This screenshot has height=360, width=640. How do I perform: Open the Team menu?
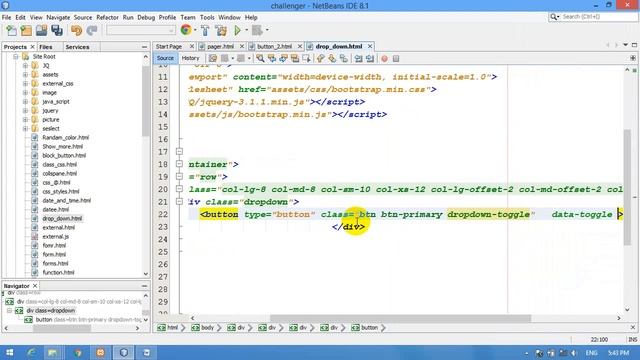pos(188,18)
